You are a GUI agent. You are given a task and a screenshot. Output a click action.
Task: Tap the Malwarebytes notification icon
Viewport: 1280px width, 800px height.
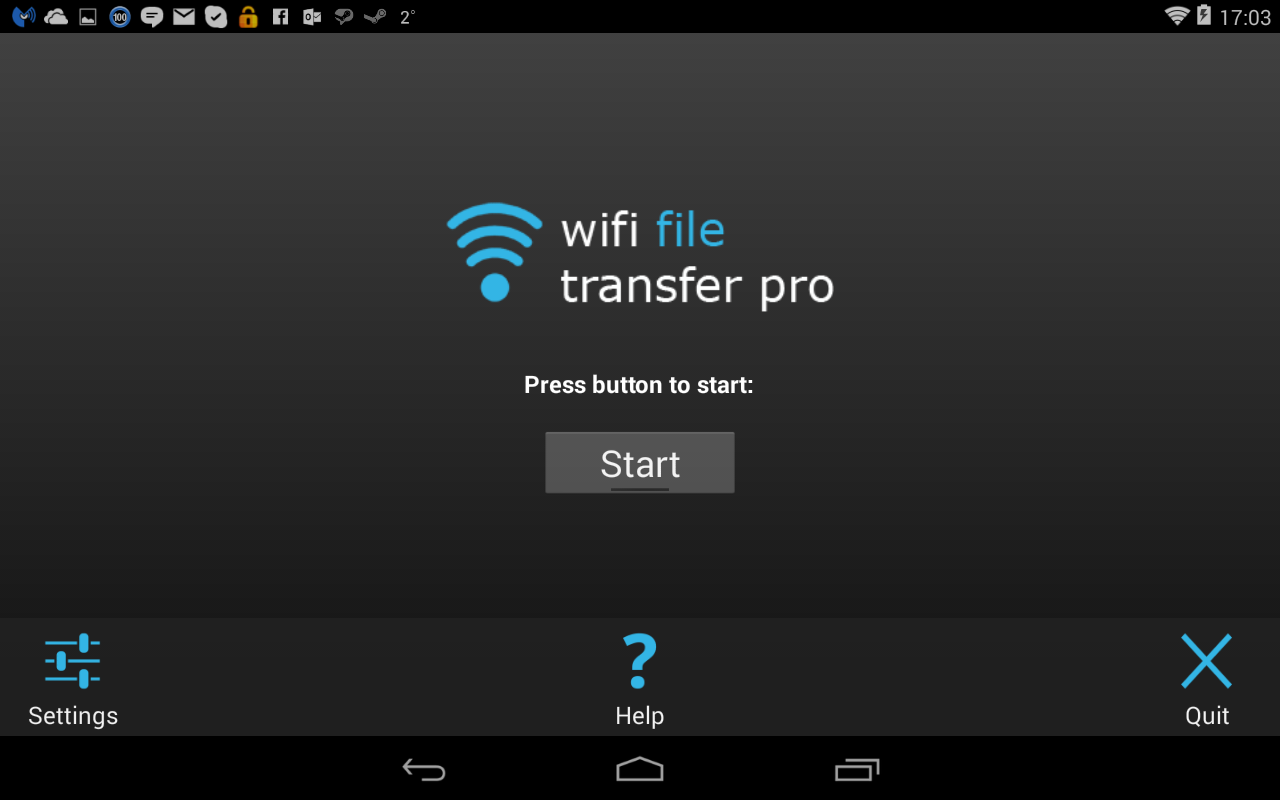[x=24, y=16]
